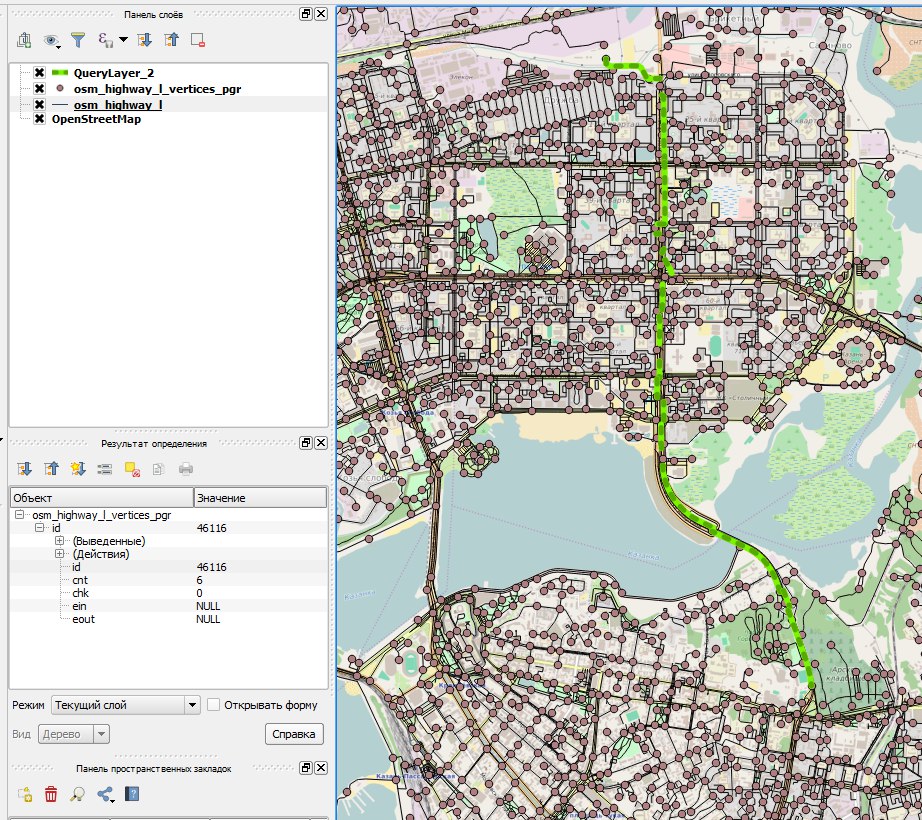
Task: Click the brown circle vertices symbol swatch
Action: [x=59, y=89]
